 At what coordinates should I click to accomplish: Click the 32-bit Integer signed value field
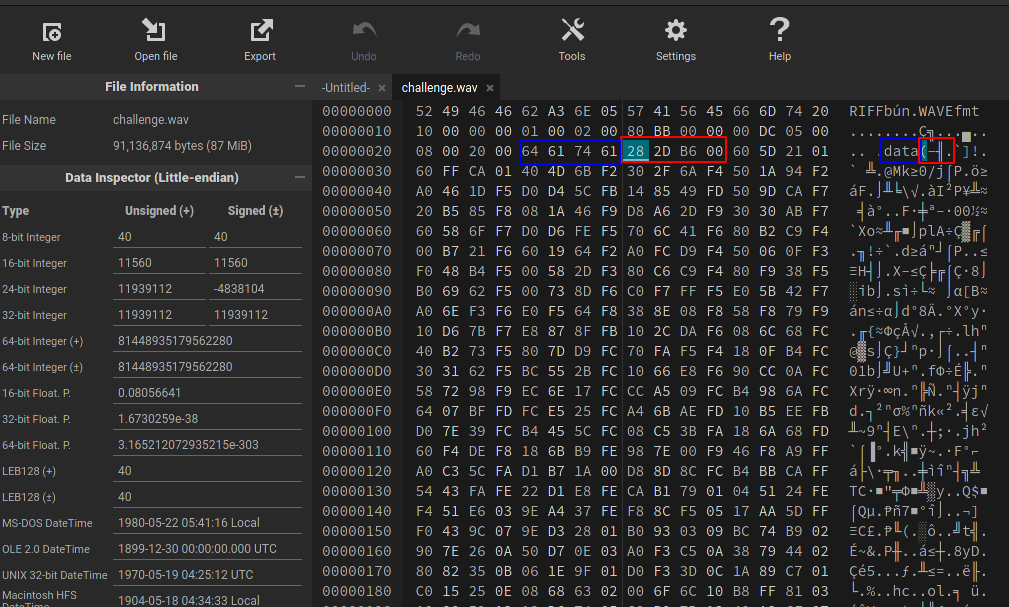coord(255,315)
